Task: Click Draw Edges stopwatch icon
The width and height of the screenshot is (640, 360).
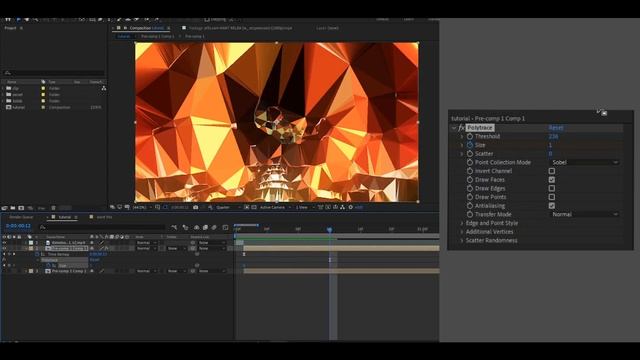Action: [x=470, y=188]
